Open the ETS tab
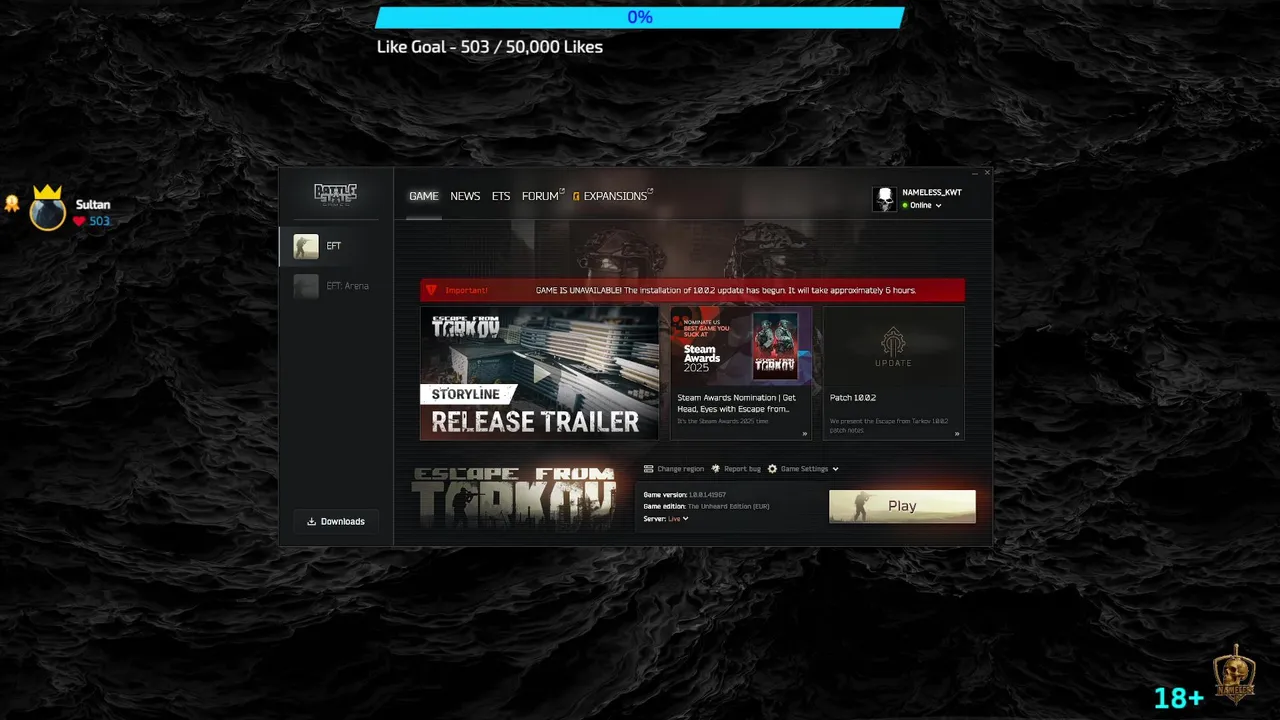The height and width of the screenshot is (720, 1280). 501,196
